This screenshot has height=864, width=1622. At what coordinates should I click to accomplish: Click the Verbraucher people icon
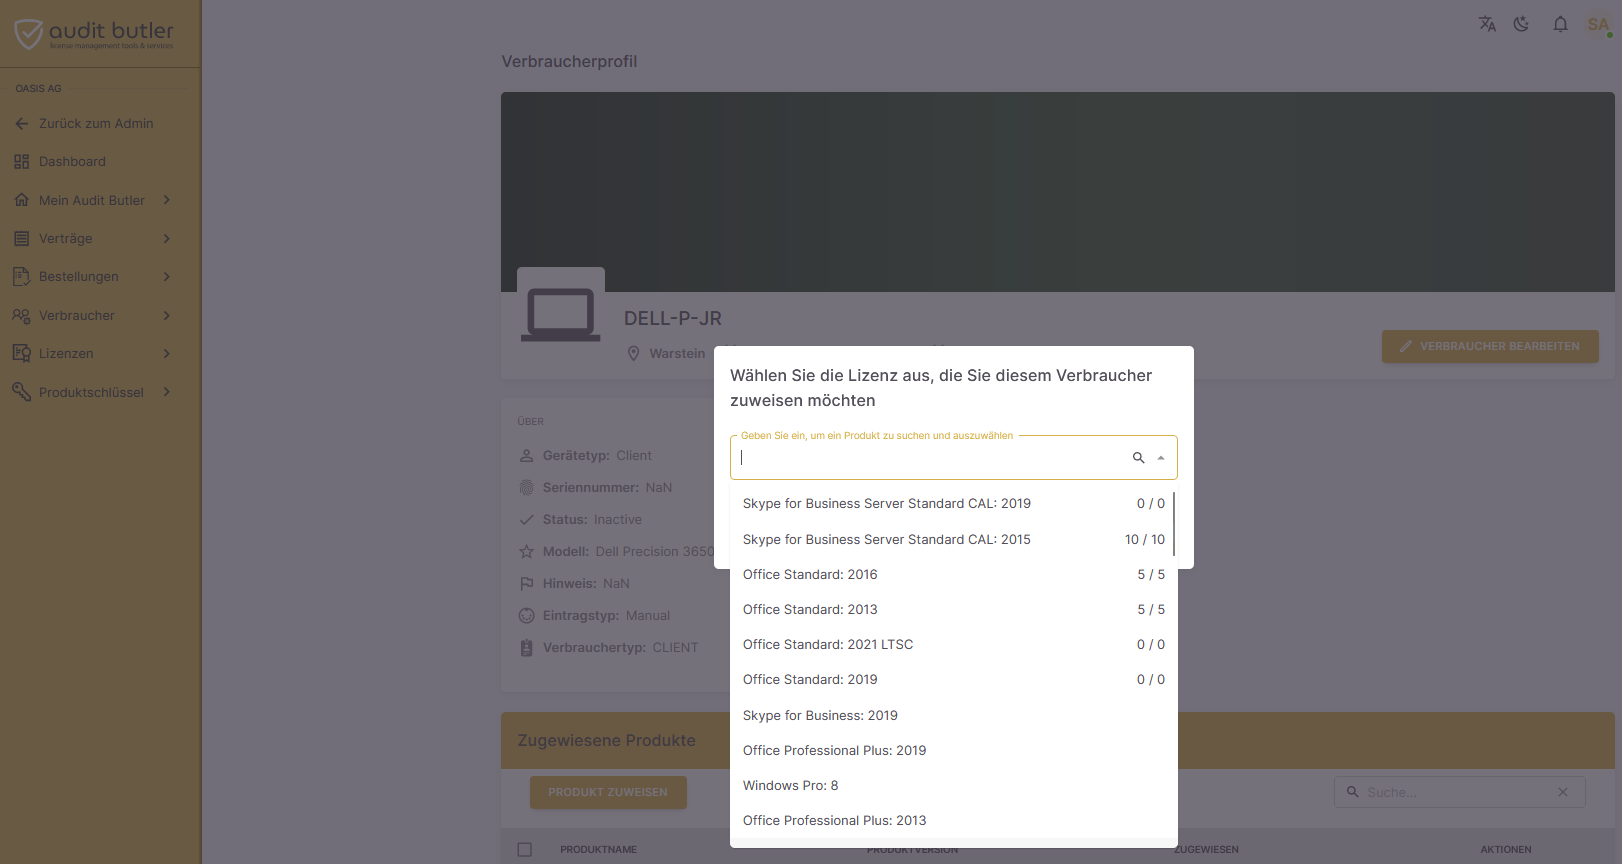(x=22, y=316)
